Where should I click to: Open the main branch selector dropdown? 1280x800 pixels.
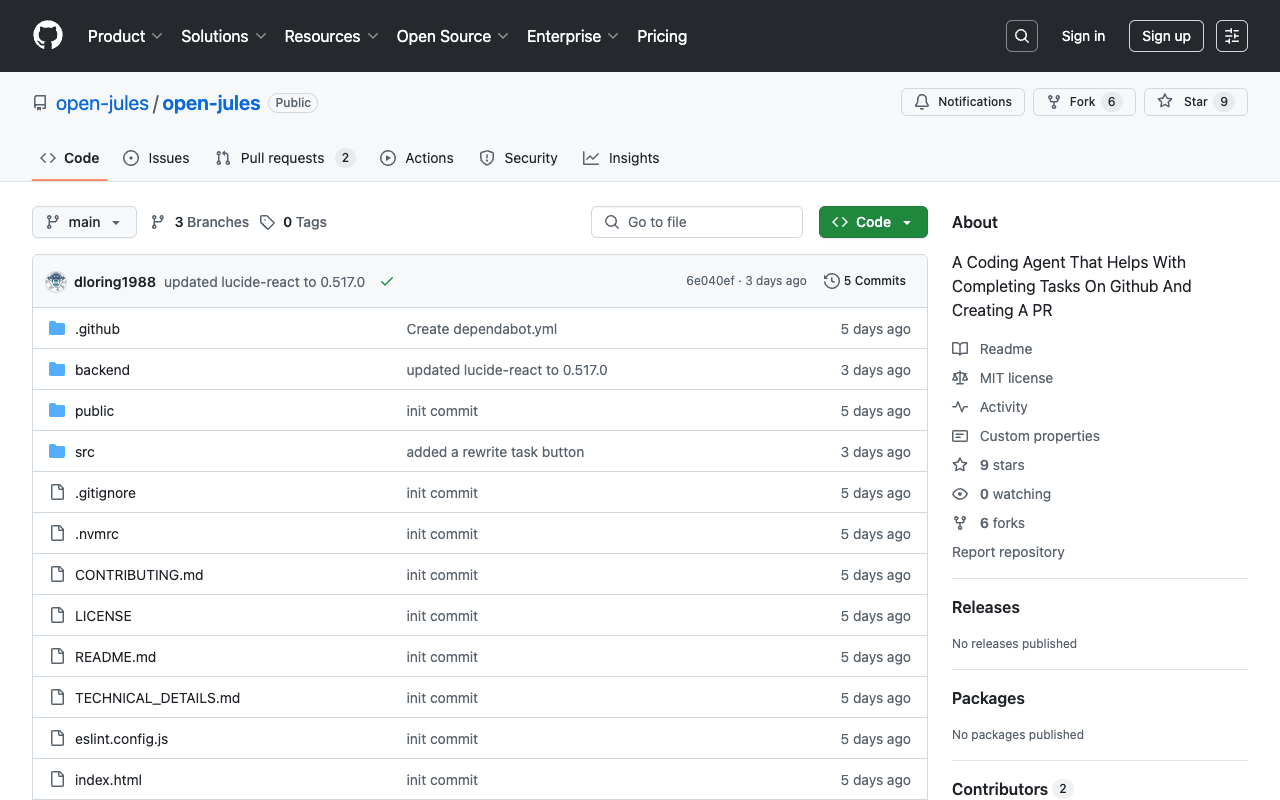[84, 221]
